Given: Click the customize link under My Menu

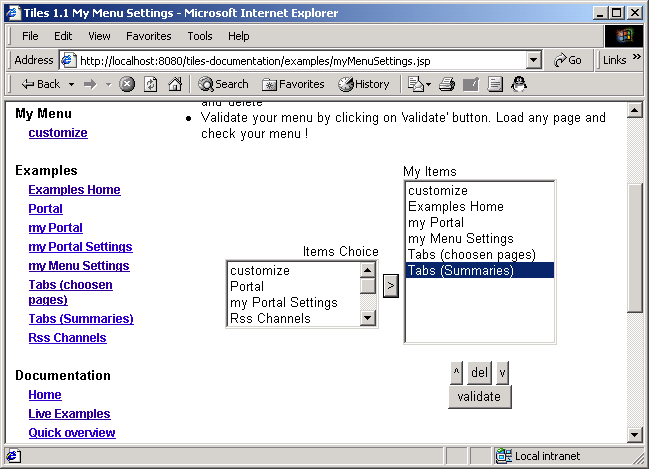Looking at the screenshot, I should pyautogui.click(x=58, y=133).
